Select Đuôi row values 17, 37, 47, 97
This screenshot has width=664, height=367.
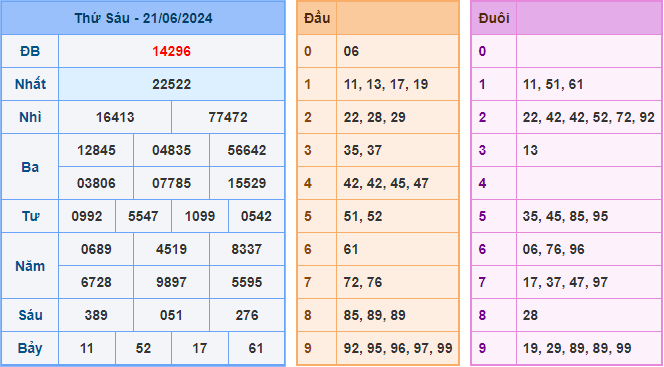tap(565, 282)
